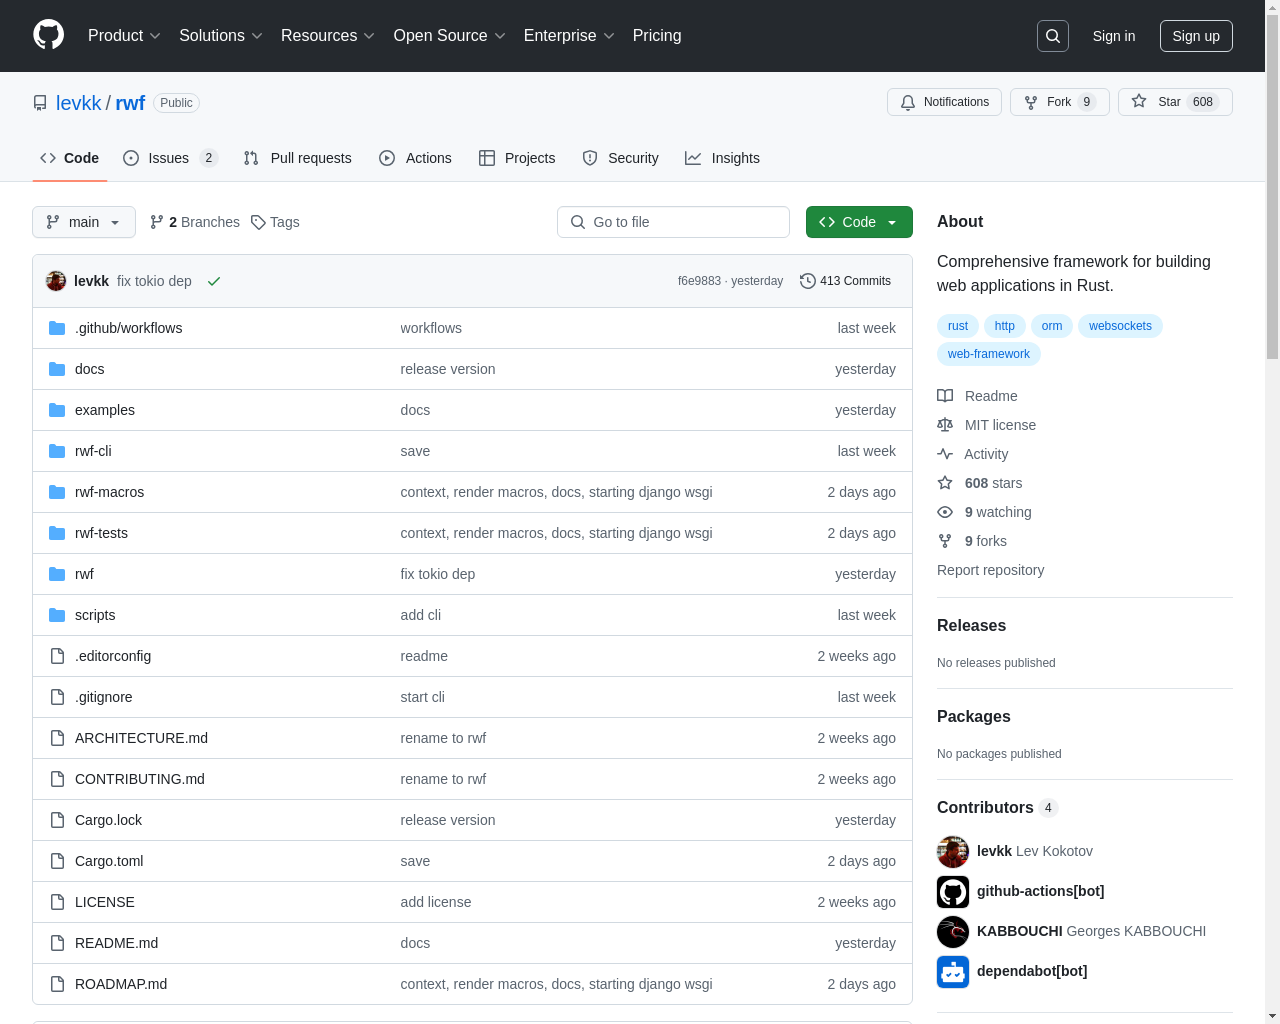The height and width of the screenshot is (1024, 1280).
Task: Open the levkk owner link
Action: (x=78, y=103)
